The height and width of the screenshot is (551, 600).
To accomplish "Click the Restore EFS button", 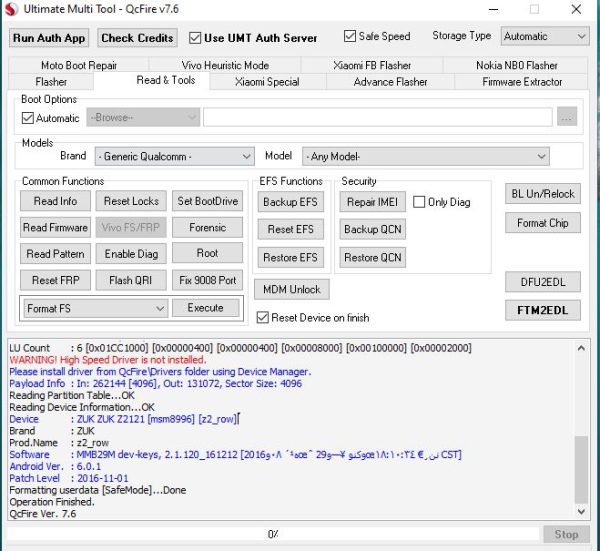I will click(x=290, y=258).
